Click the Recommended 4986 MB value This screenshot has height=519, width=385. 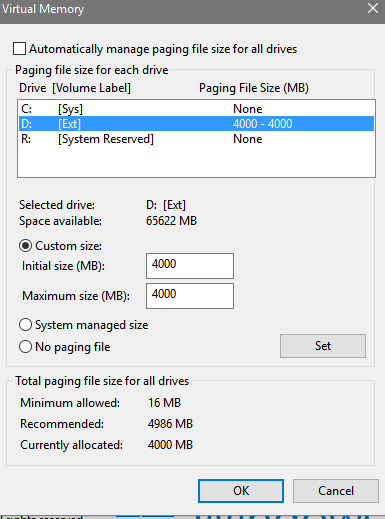[170, 424]
